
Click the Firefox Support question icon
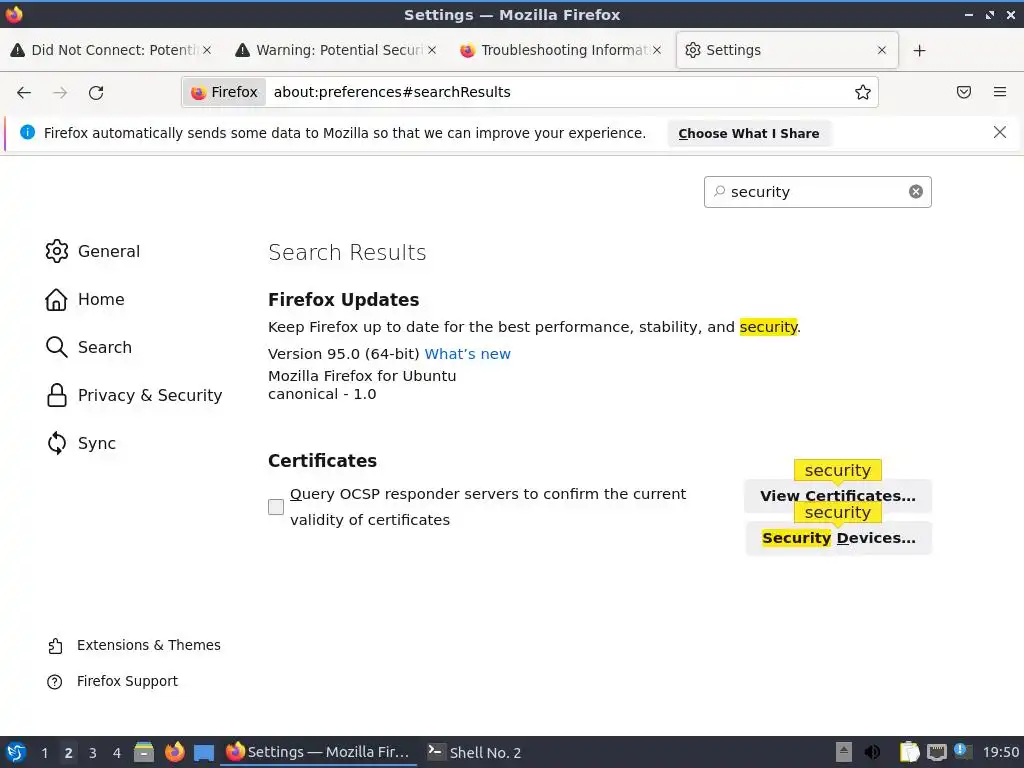[x=55, y=682]
